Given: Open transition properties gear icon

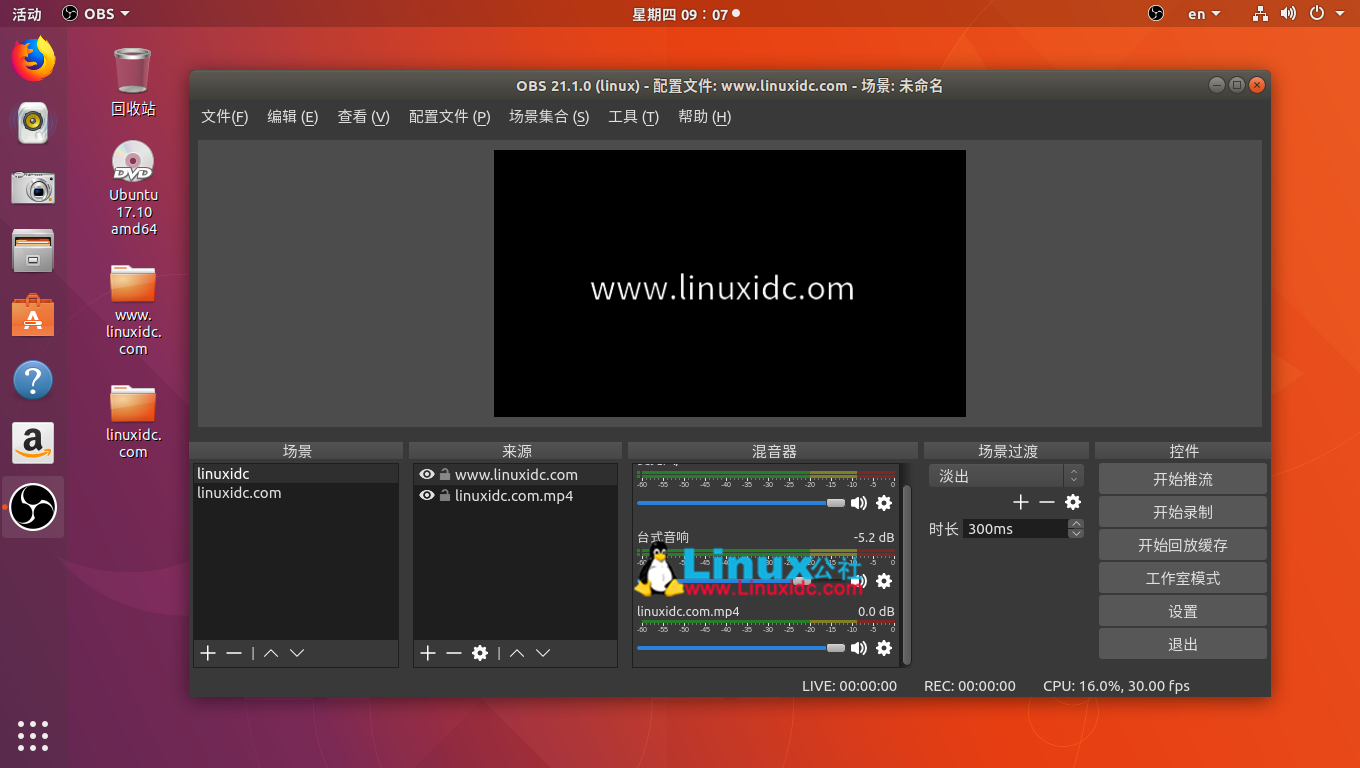Looking at the screenshot, I should click(x=1073, y=502).
